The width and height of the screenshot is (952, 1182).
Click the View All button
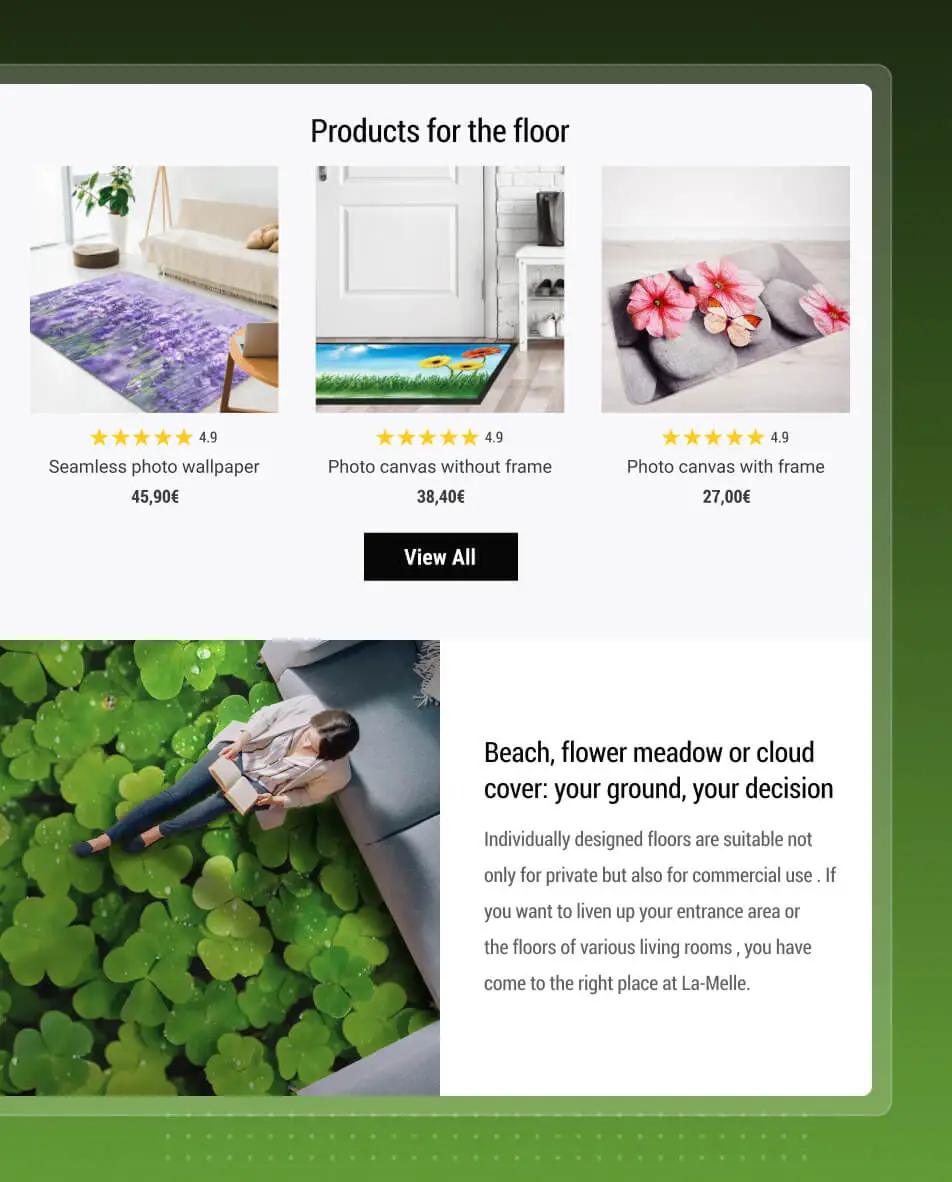click(440, 556)
